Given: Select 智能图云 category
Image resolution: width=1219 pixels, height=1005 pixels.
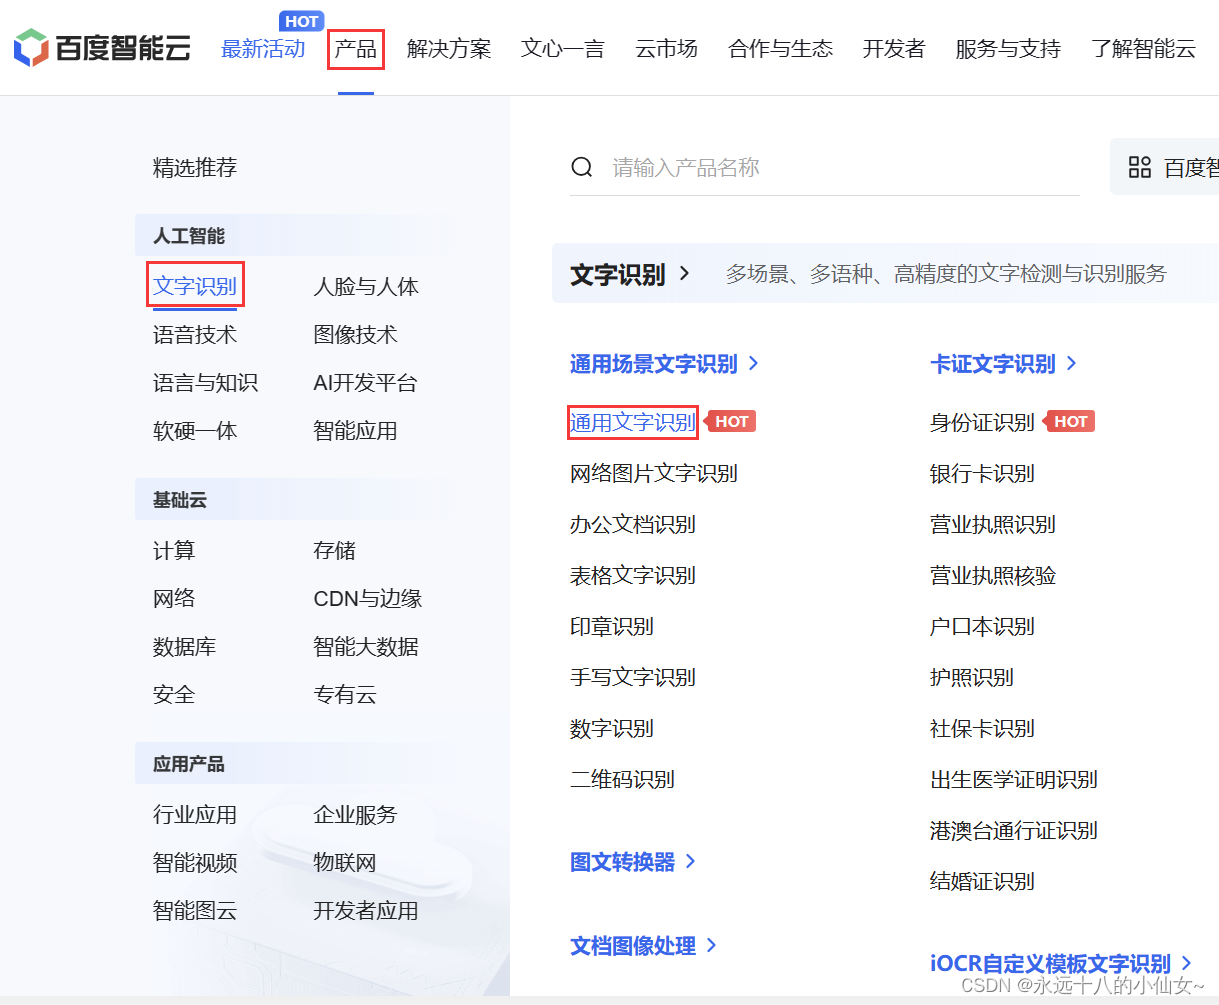Looking at the screenshot, I should point(195,910).
